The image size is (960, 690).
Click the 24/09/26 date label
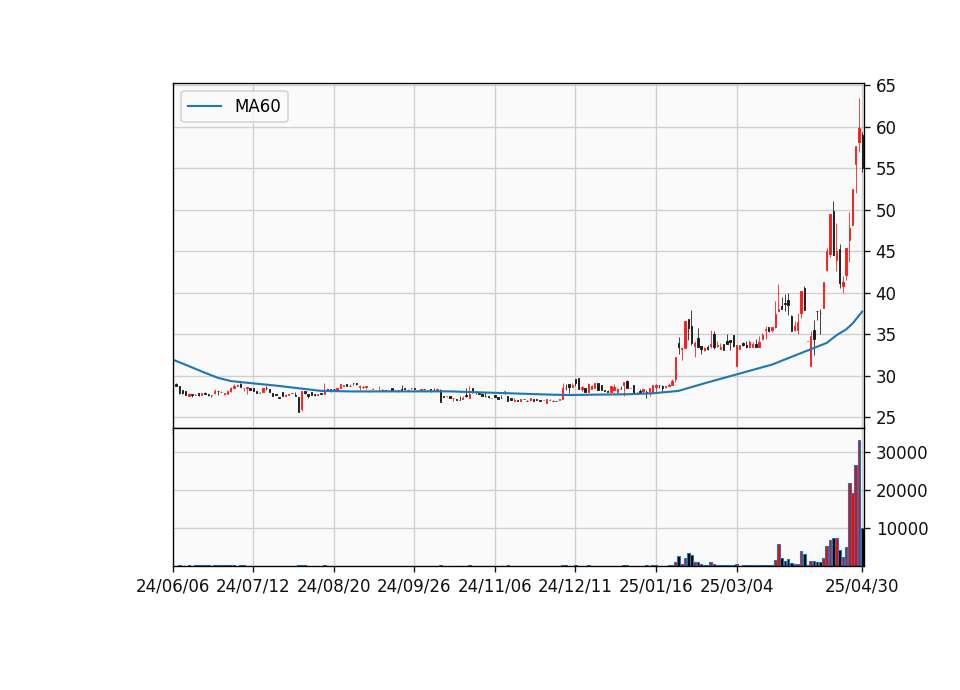(x=414, y=586)
